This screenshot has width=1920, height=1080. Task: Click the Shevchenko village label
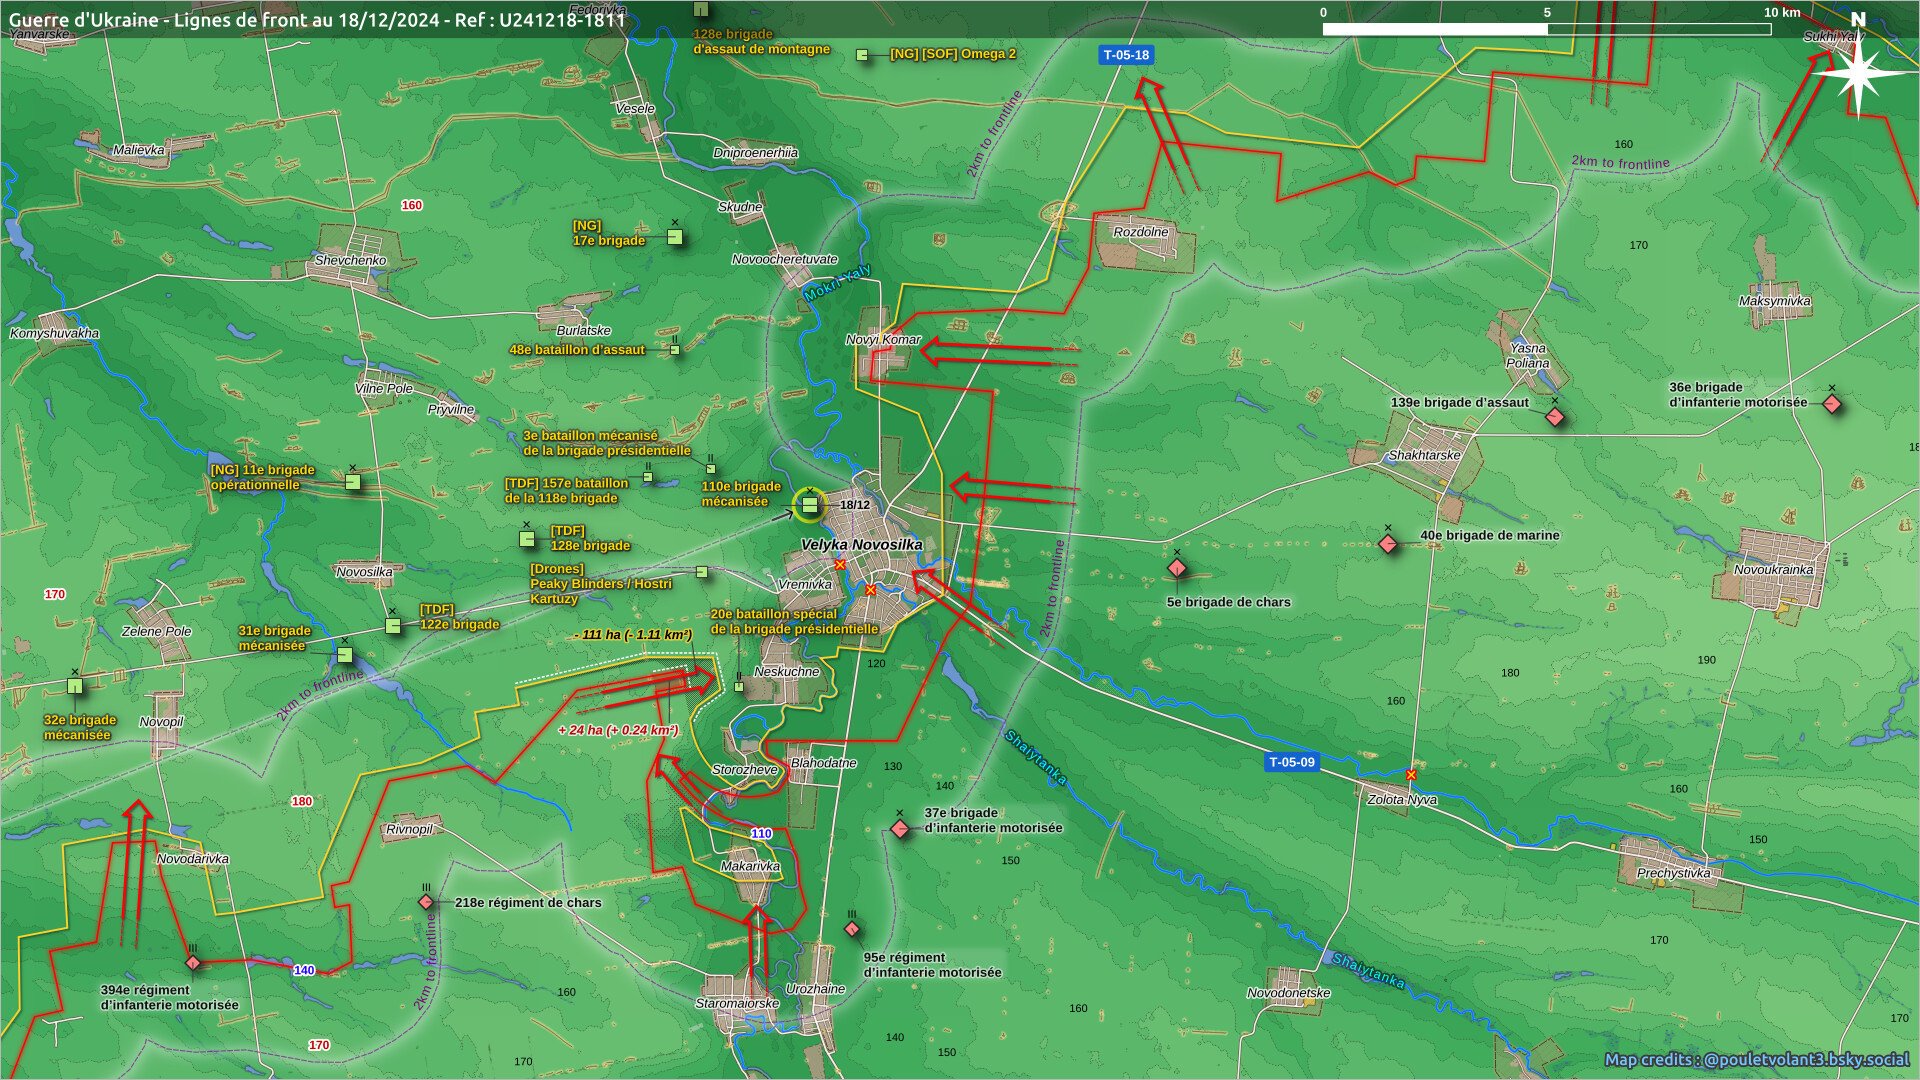point(350,260)
